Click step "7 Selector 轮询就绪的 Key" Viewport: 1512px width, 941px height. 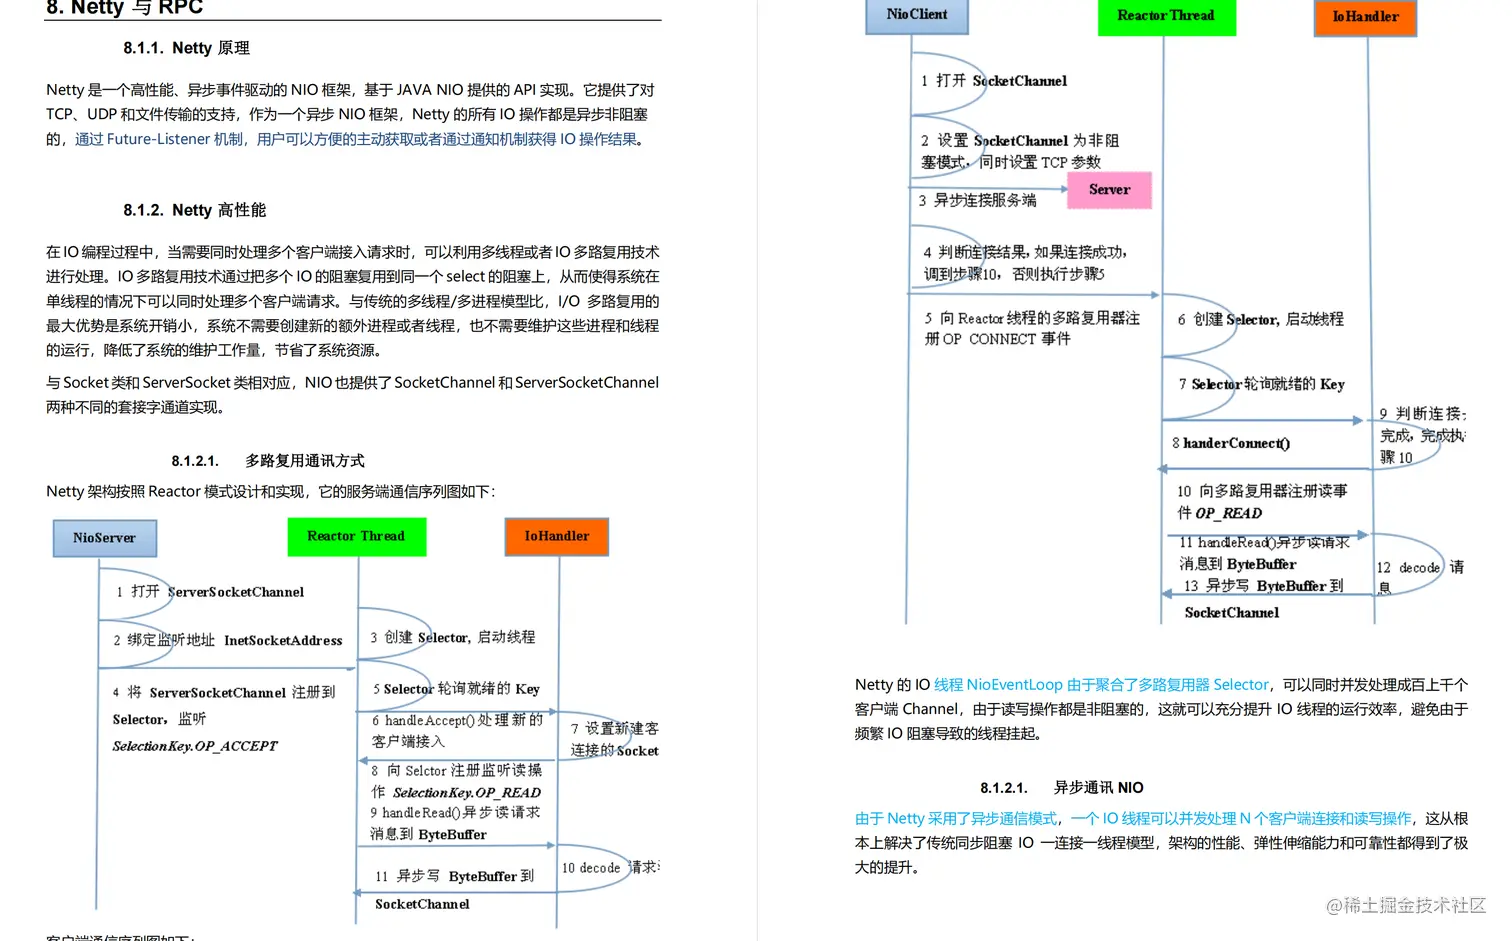[1262, 384]
